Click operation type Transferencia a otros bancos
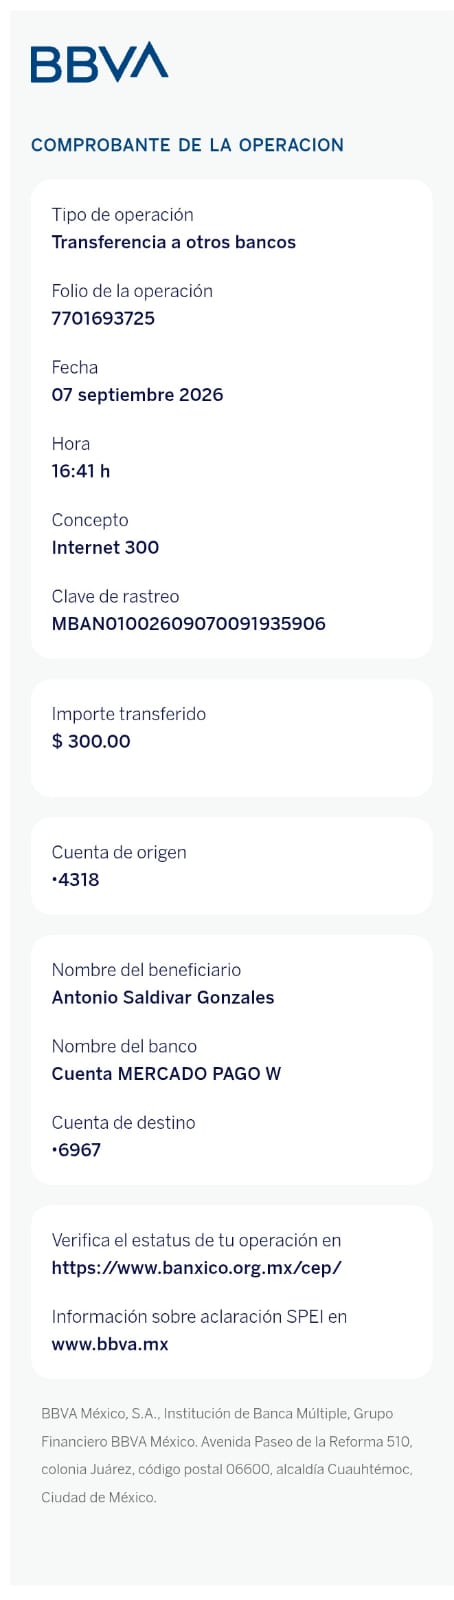 [x=174, y=242]
